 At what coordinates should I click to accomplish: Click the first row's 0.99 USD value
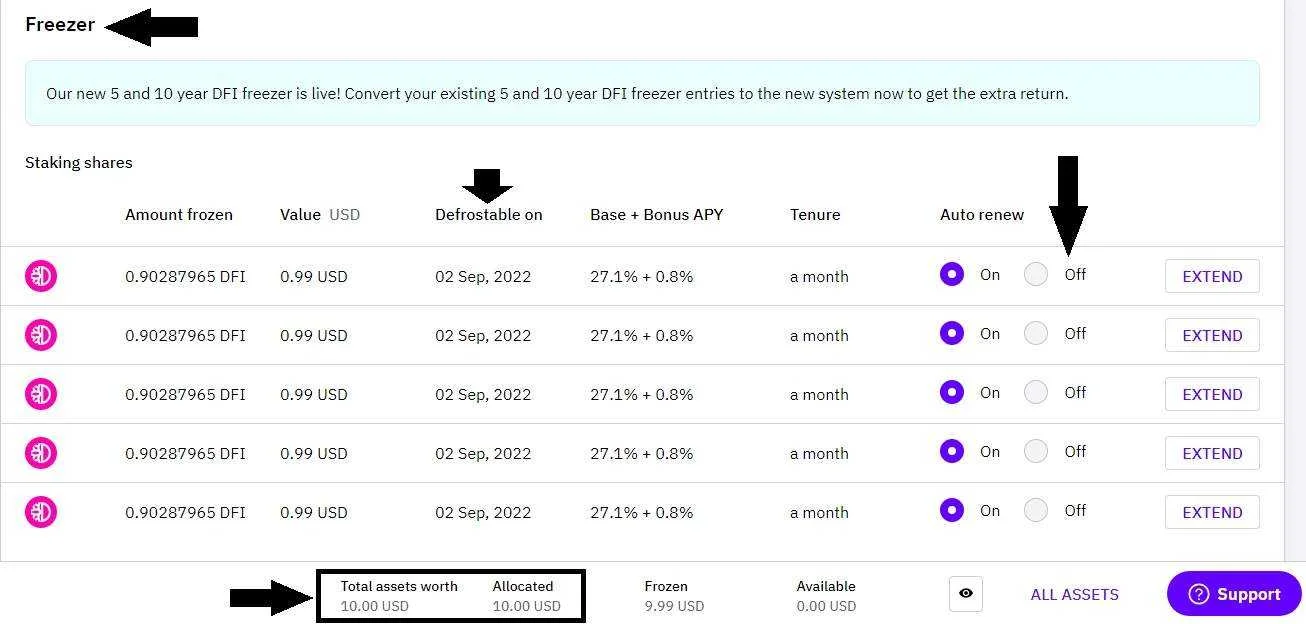pos(314,276)
